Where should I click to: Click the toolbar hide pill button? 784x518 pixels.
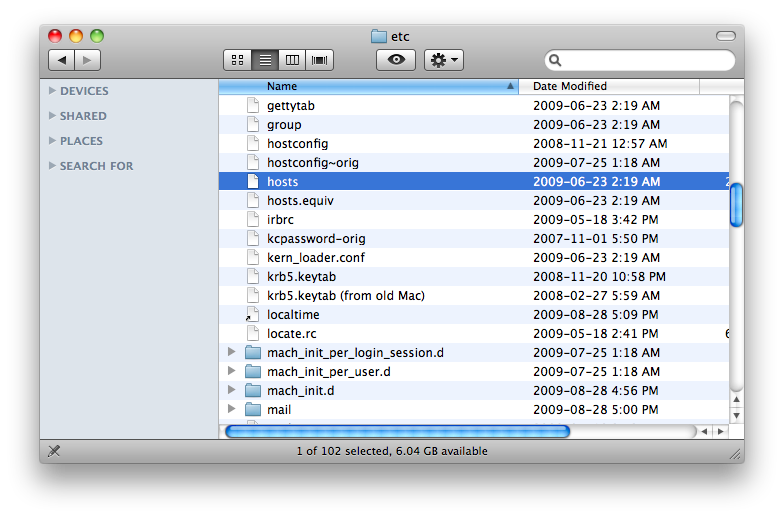pyautogui.click(x=726, y=36)
